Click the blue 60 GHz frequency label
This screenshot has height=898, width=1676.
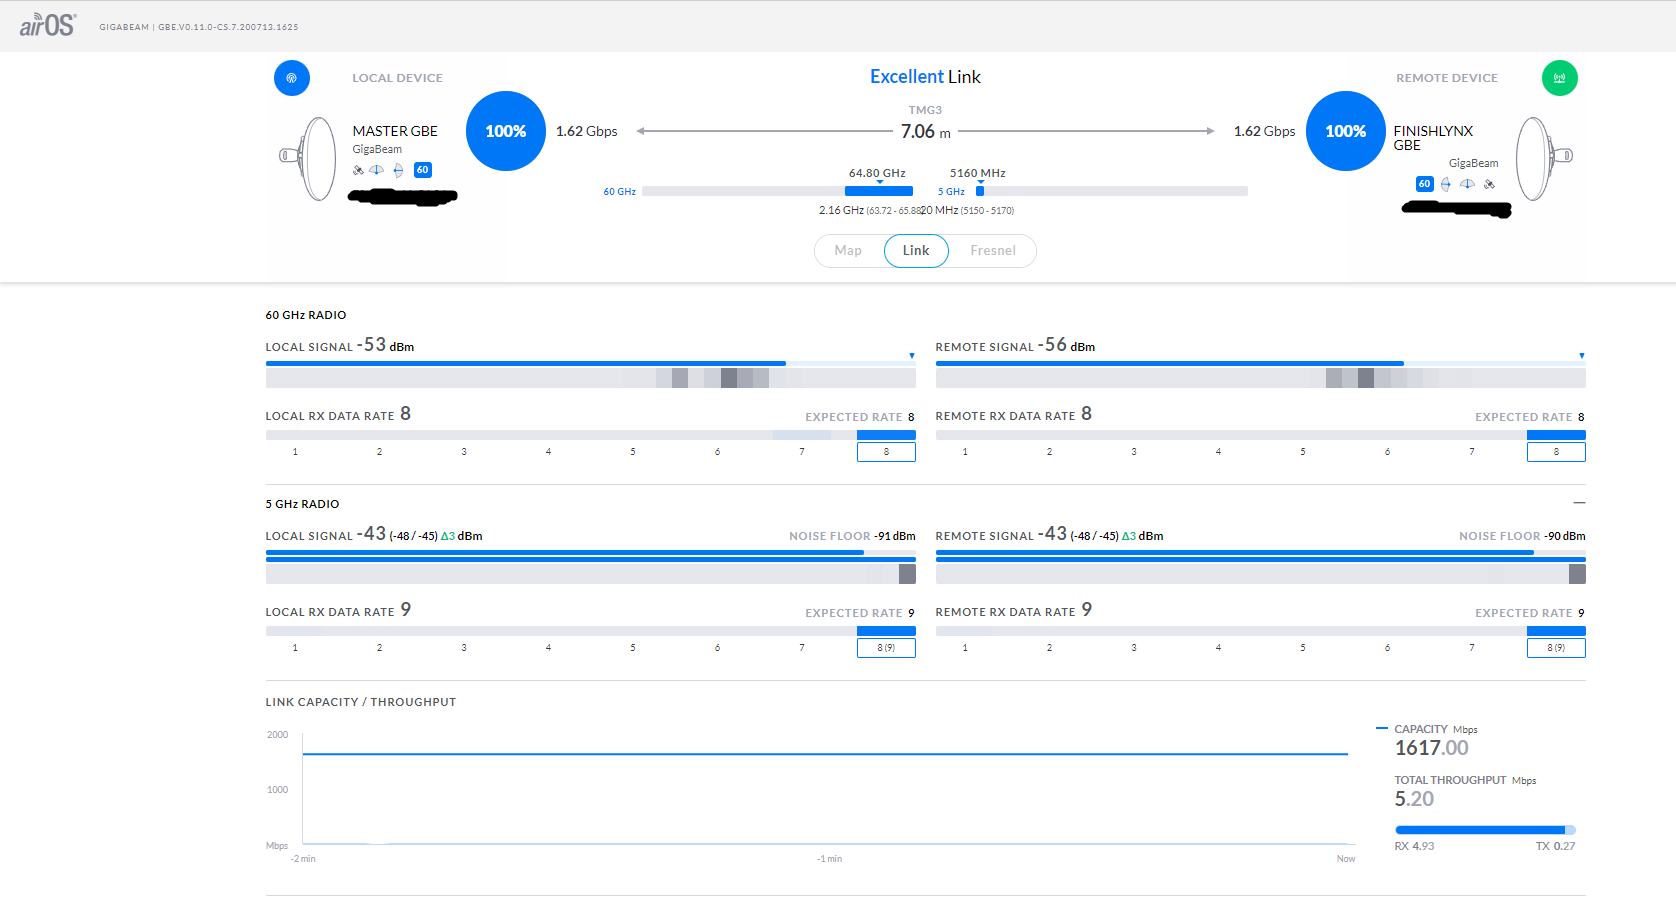pos(619,192)
